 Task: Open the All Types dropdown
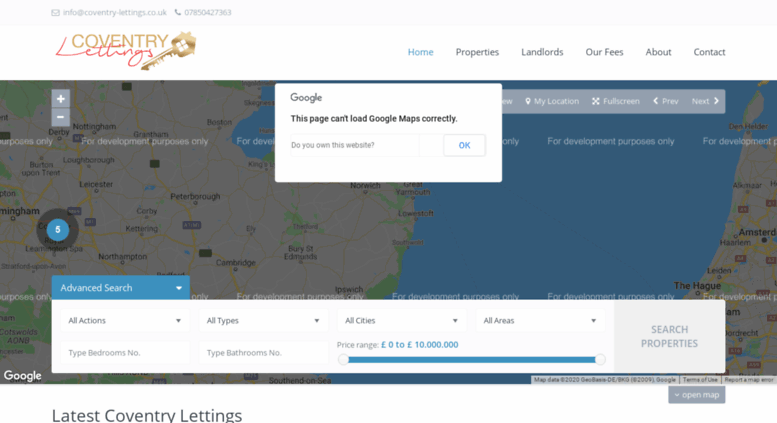click(263, 320)
